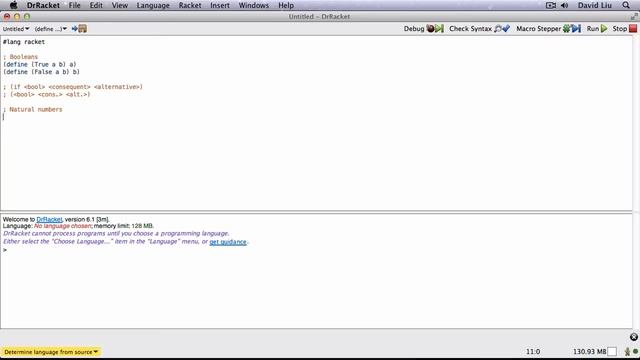Click the '(if <bool> <consequent> <alternative>)' comment
Viewport: 640px width, 360px height.
tap(76, 87)
